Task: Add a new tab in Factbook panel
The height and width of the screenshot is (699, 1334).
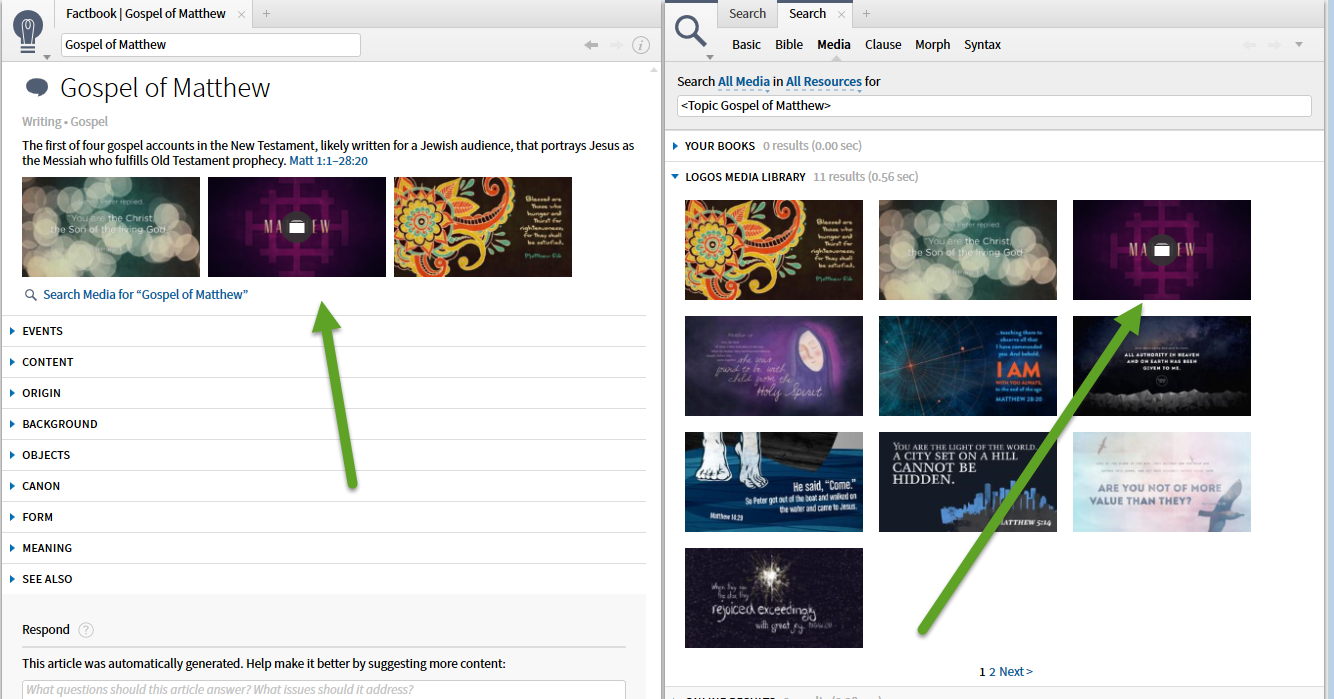Action: coord(266,14)
